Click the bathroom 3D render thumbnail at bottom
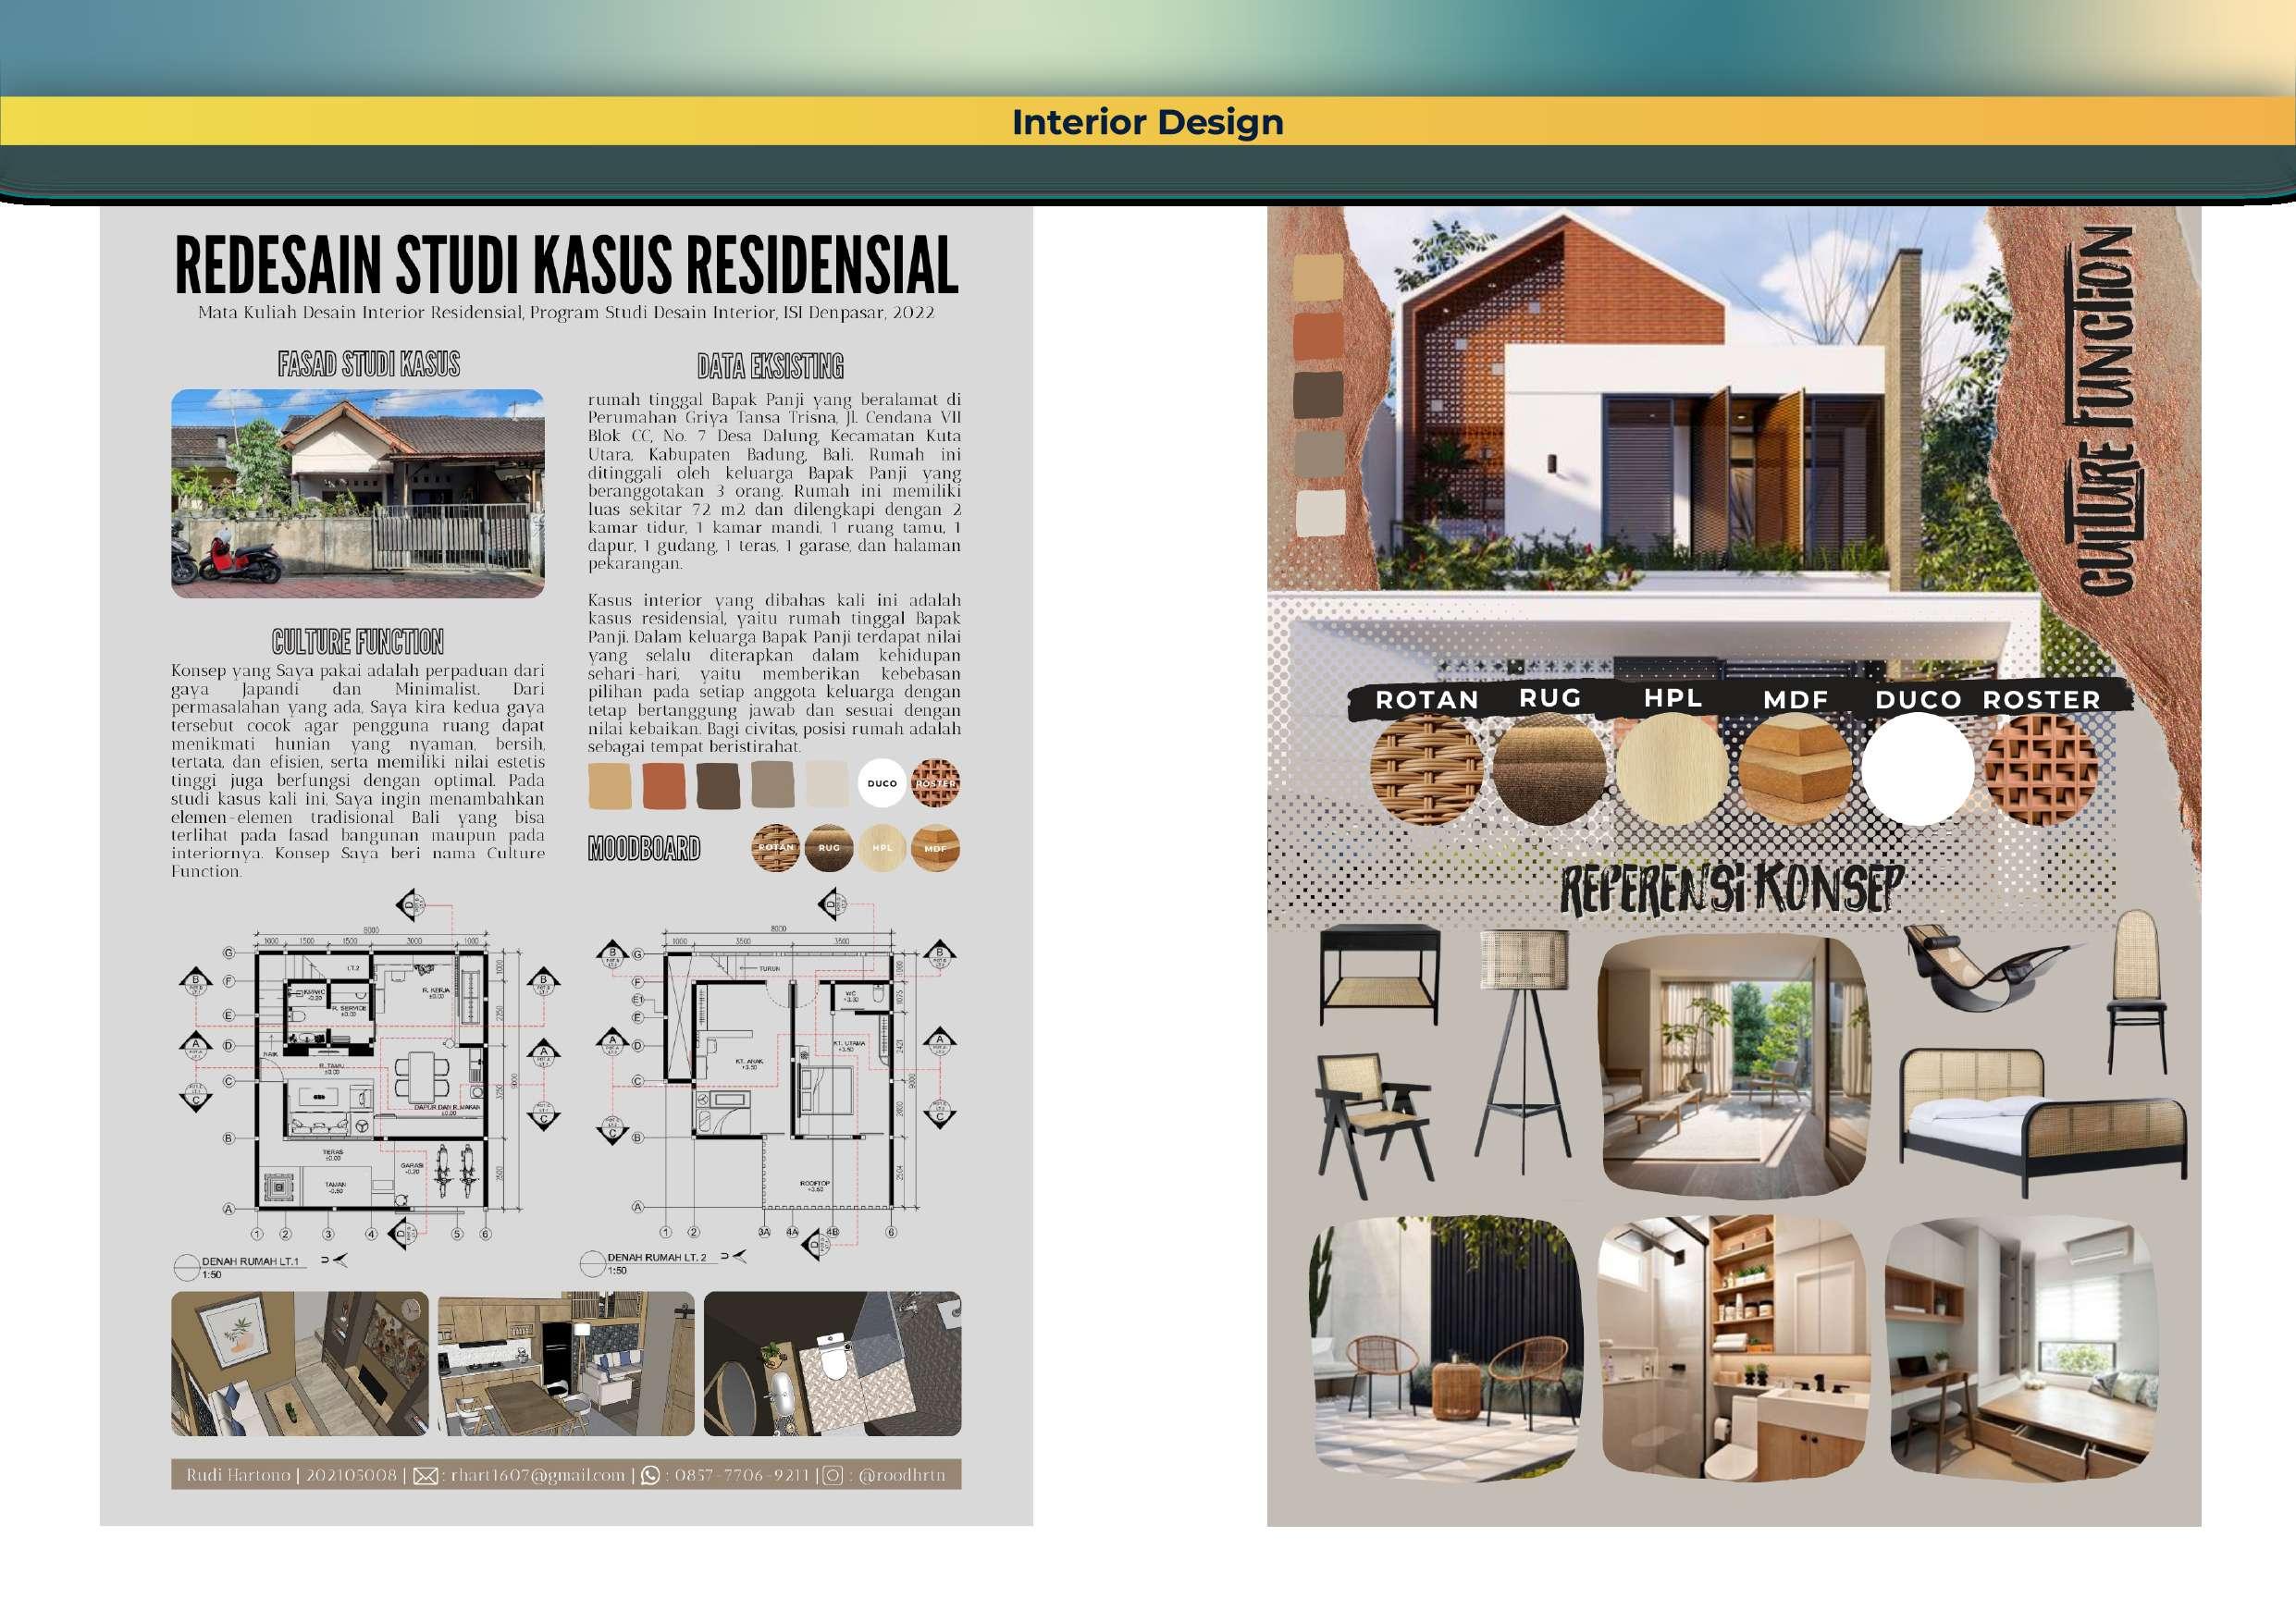Viewport: 2296px width, 1623px height. [x=832, y=1363]
